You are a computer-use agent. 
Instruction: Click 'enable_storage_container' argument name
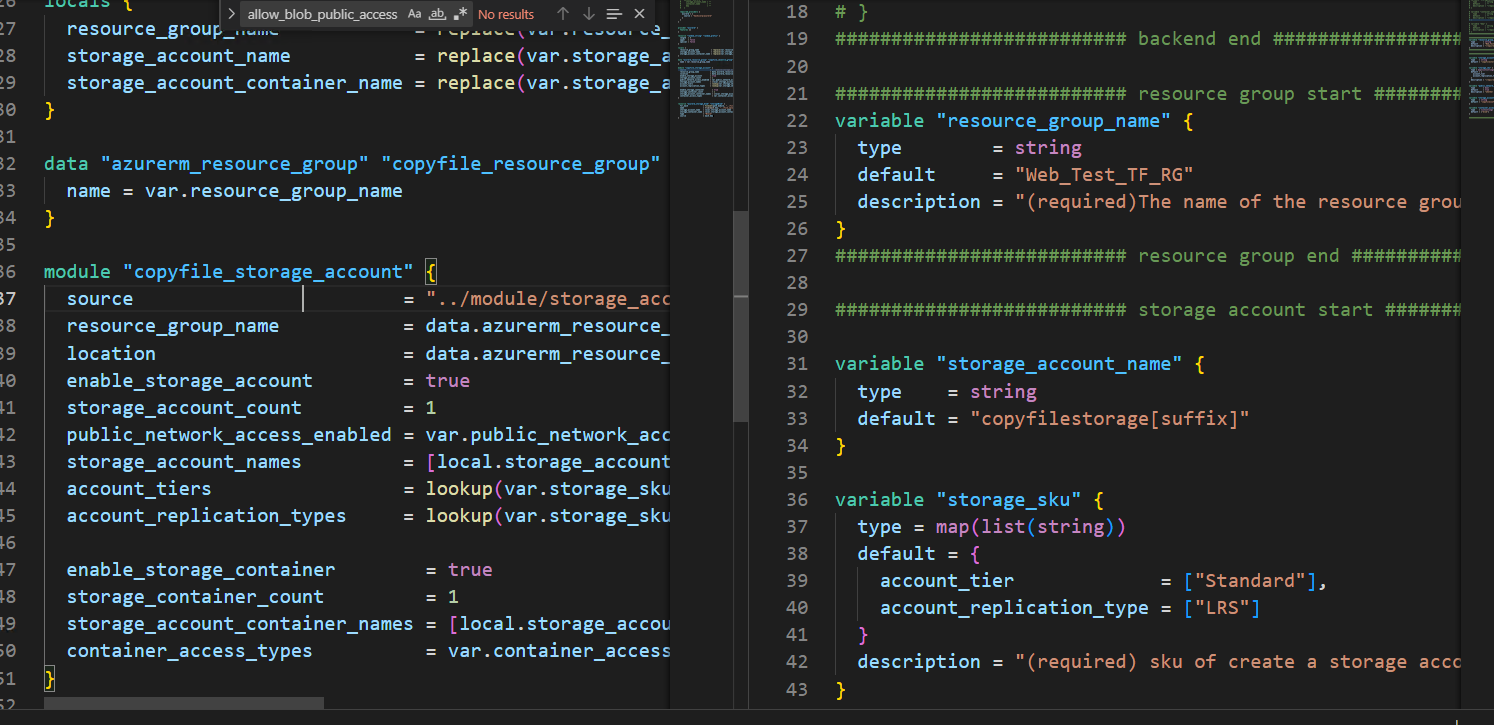(201, 569)
